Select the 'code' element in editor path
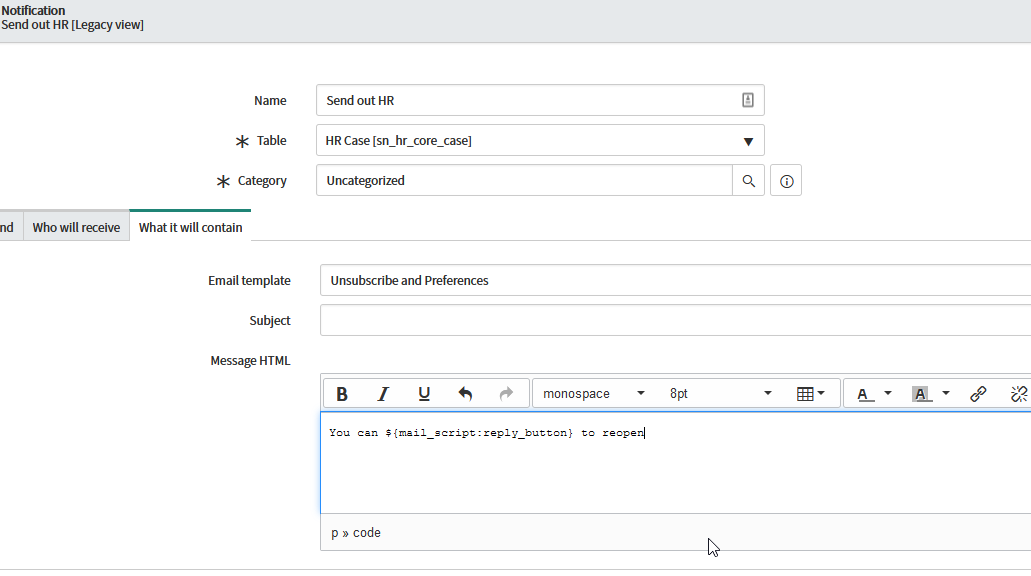Viewport: 1031px width, 576px height. (x=367, y=533)
